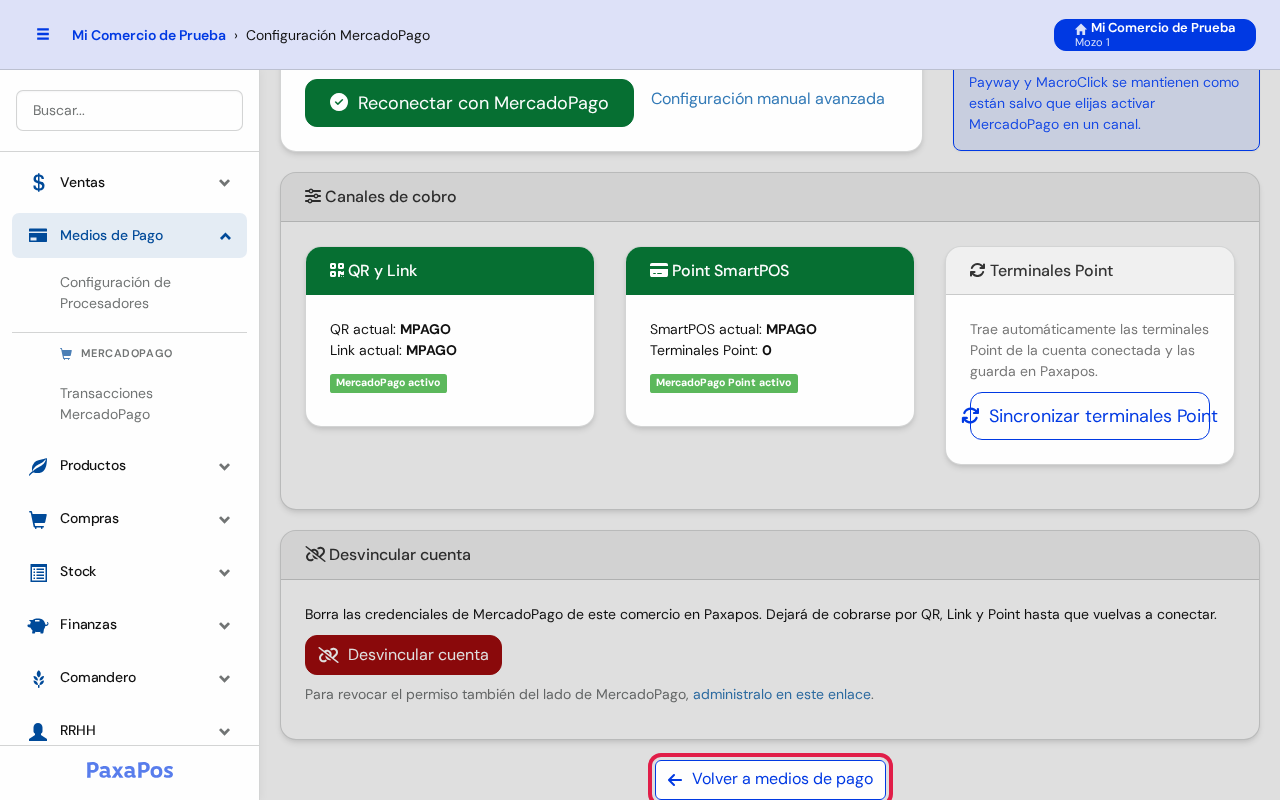This screenshot has width=1280, height=800.
Task: Click the QR code icon in QR y Link header
Action: [337, 270]
